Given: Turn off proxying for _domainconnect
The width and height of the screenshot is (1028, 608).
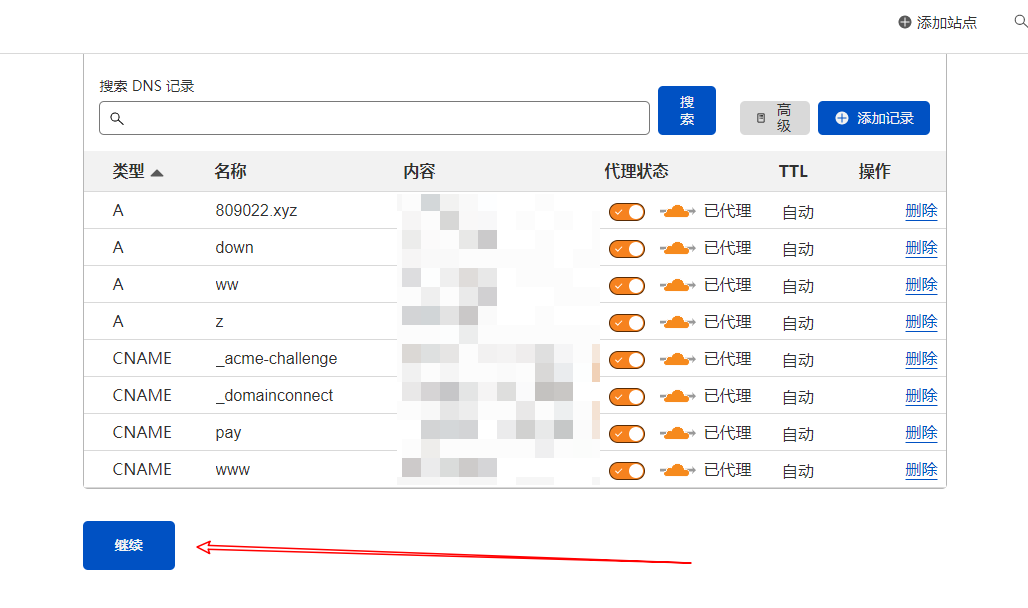Looking at the screenshot, I should [x=626, y=396].
